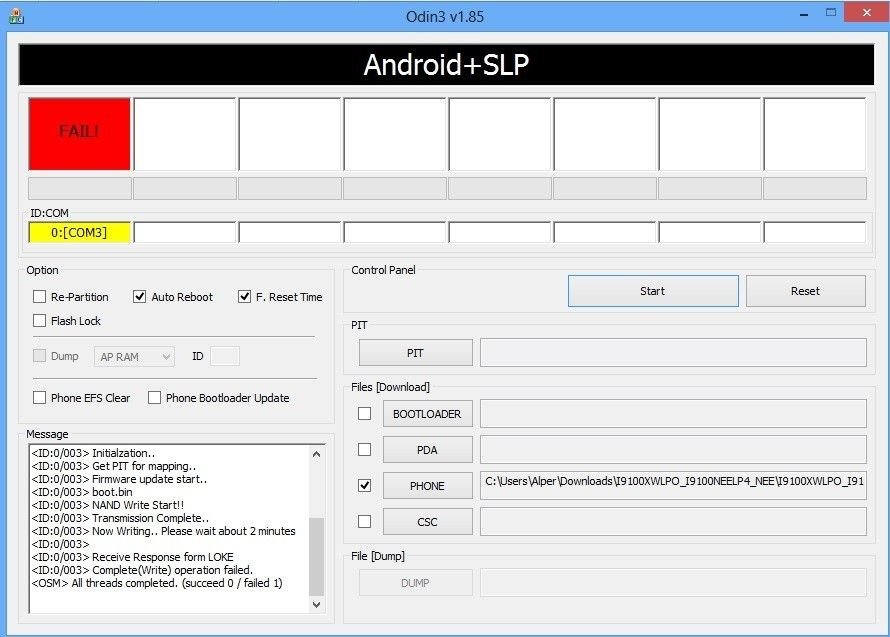
Task: Click the Message log scrollbar thumb
Action: pos(317,556)
